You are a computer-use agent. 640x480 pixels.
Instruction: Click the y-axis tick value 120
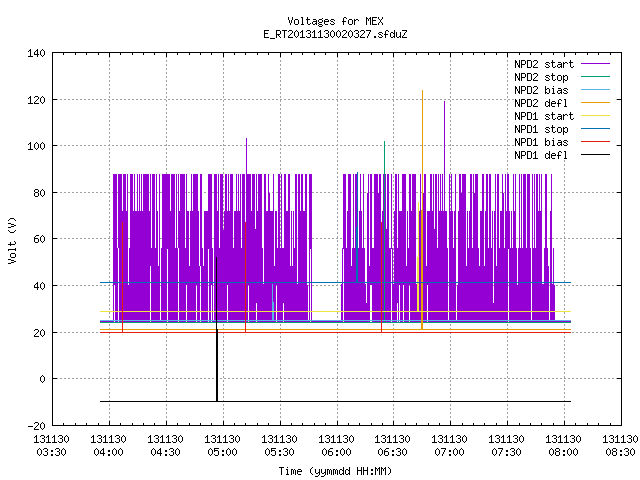pyautogui.click(x=36, y=100)
